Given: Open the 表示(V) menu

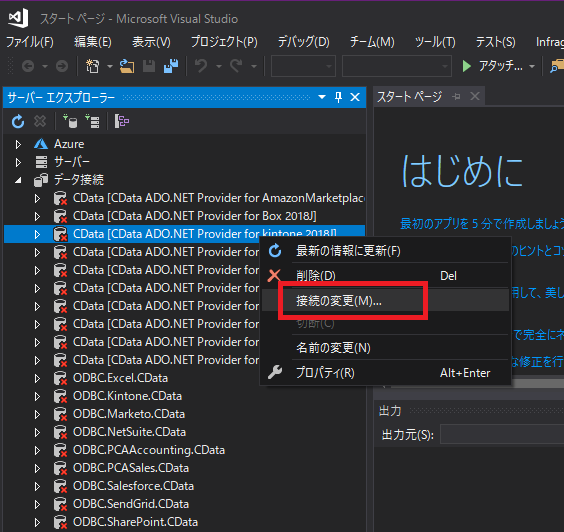Looking at the screenshot, I should click(151, 42).
